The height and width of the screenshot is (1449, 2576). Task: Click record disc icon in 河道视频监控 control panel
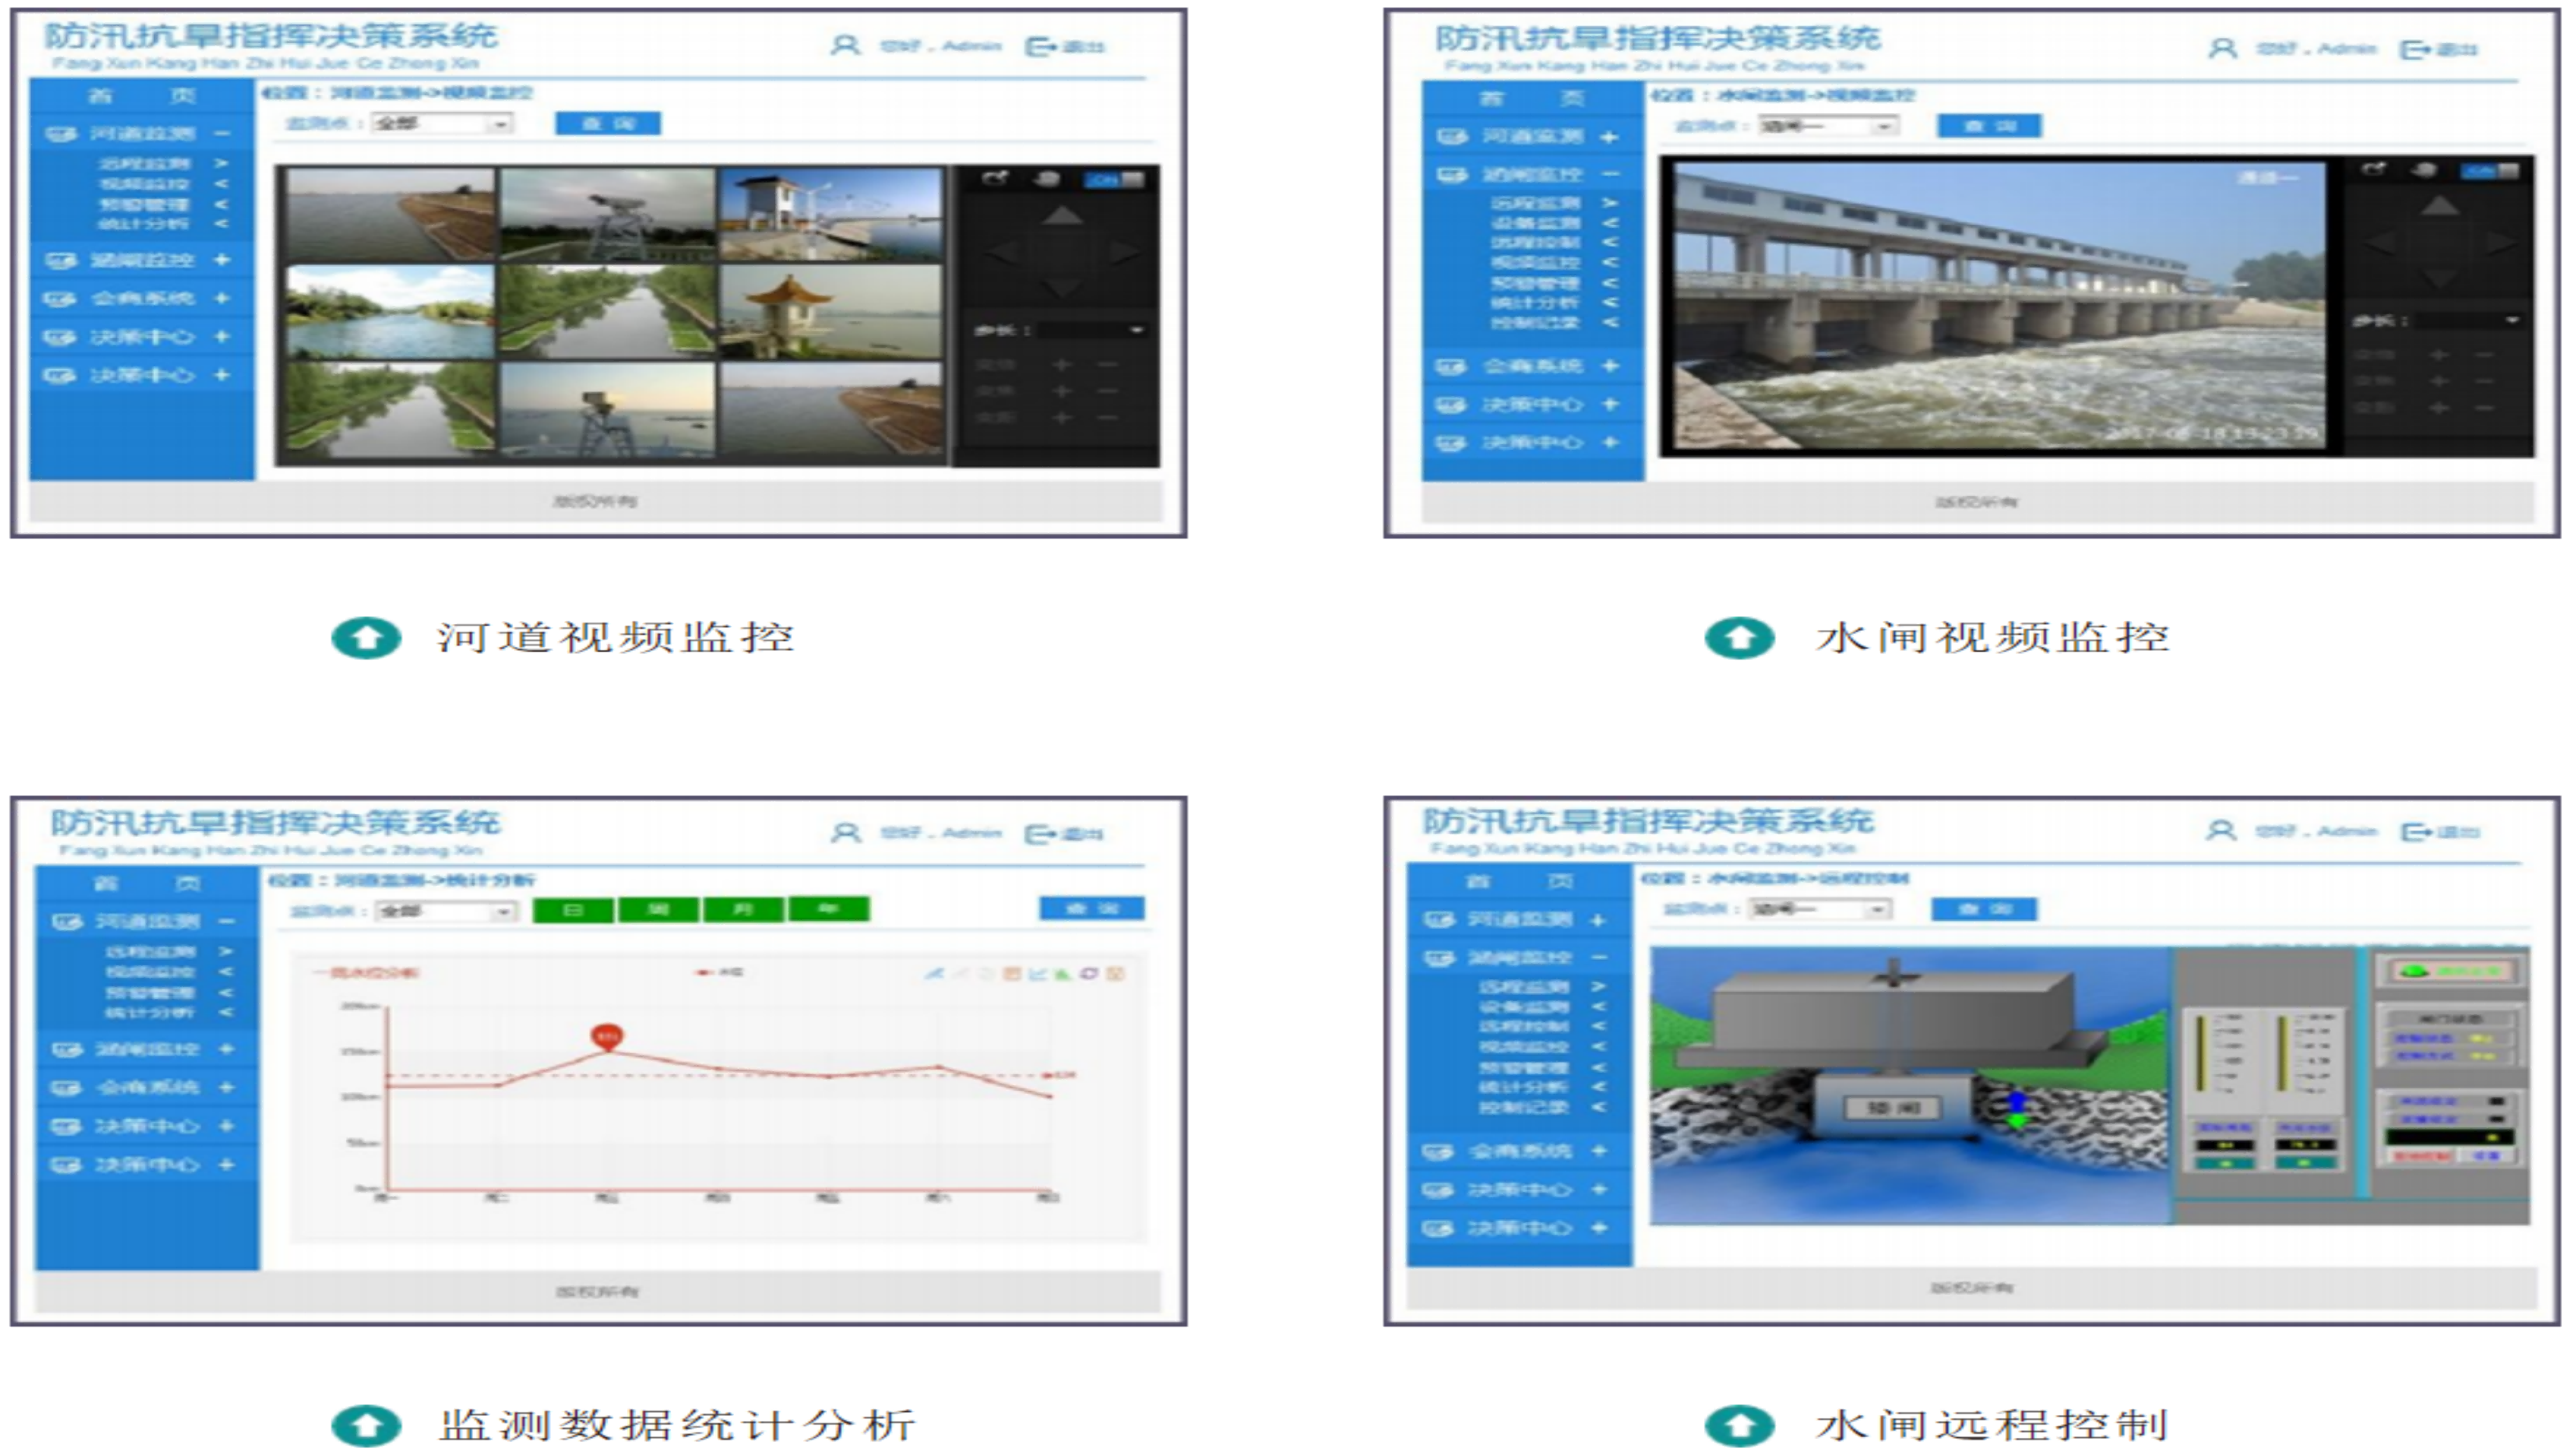(x=1047, y=179)
